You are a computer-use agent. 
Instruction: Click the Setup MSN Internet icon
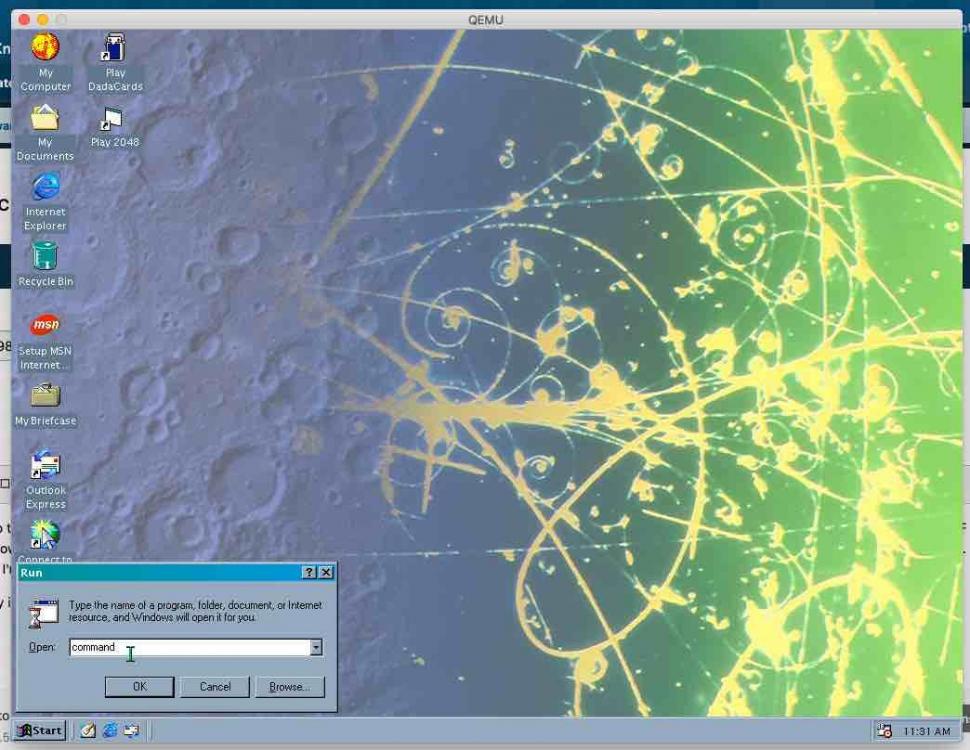[45, 326]
